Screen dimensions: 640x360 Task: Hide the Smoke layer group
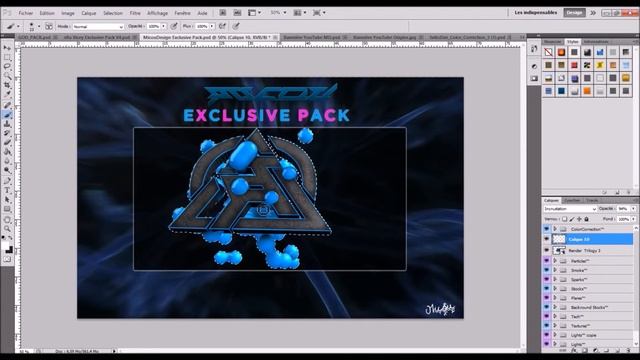tap(547, 270)
